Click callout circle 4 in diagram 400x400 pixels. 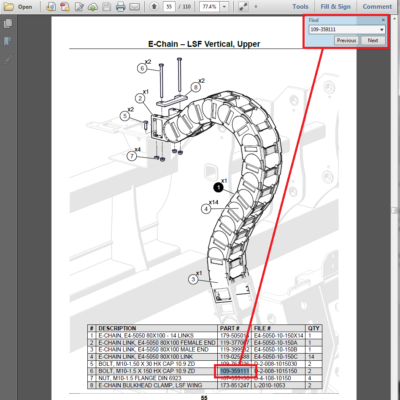tap(206, 209)
